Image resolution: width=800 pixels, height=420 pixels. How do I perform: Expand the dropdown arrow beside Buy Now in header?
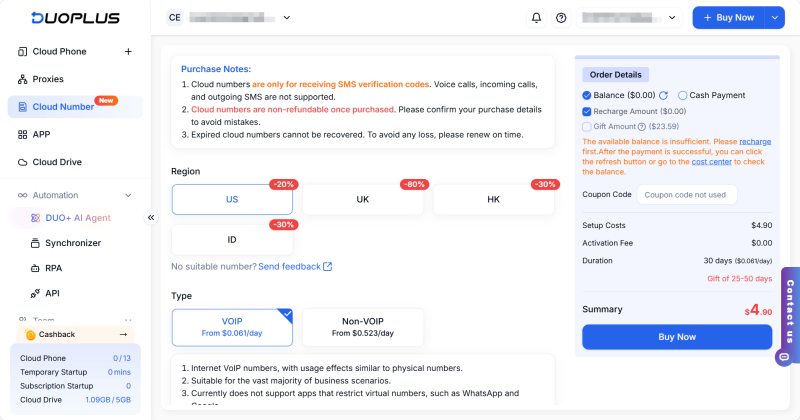[x=774, y=18]
